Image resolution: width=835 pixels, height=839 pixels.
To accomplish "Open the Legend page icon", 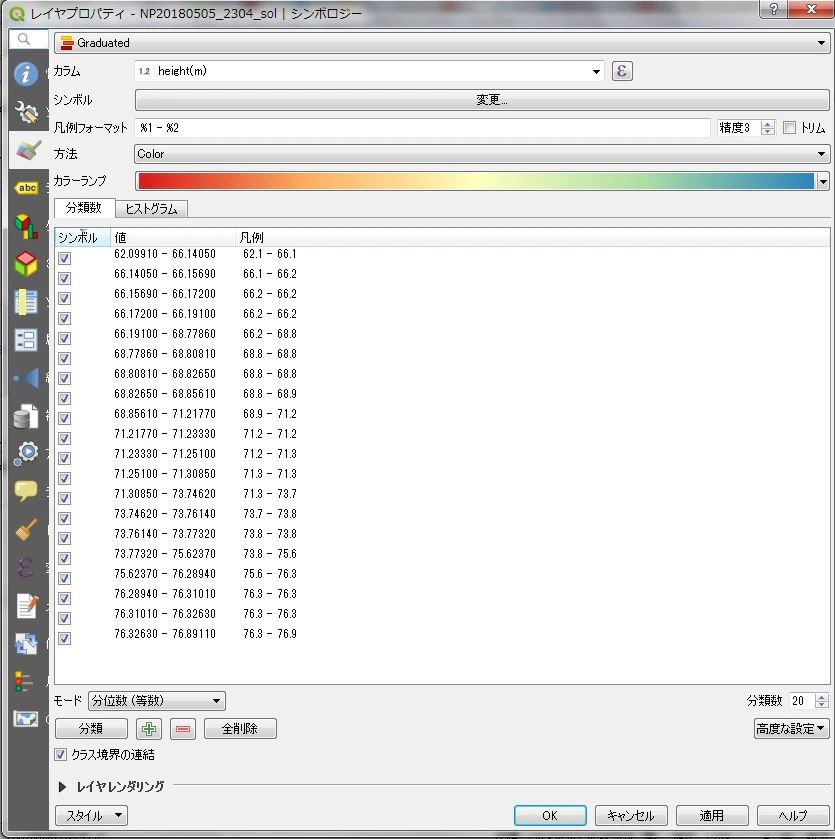I will 24,682.
